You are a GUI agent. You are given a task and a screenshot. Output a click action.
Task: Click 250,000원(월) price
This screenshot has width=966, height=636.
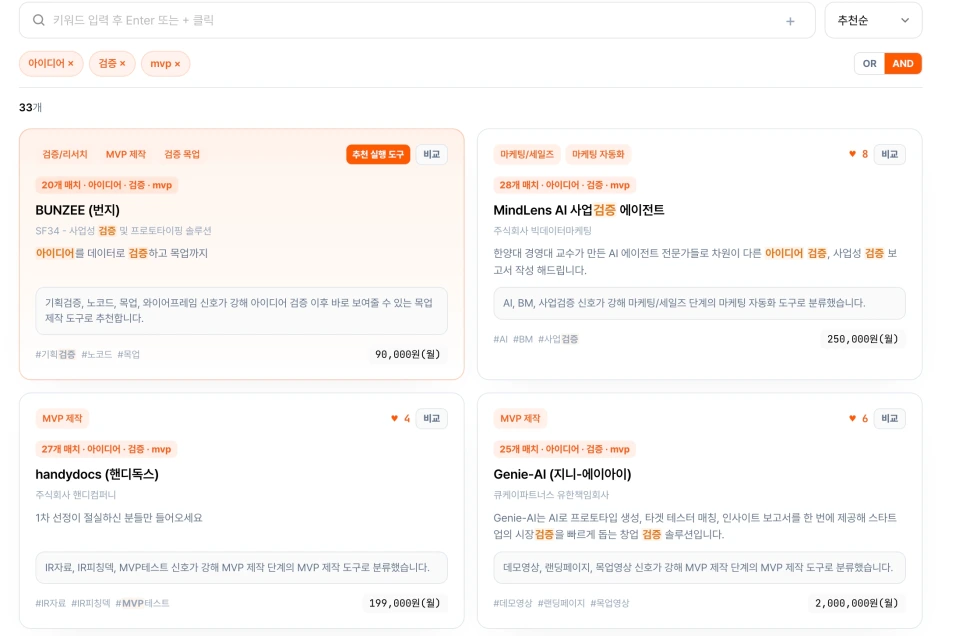click(862, 339)
